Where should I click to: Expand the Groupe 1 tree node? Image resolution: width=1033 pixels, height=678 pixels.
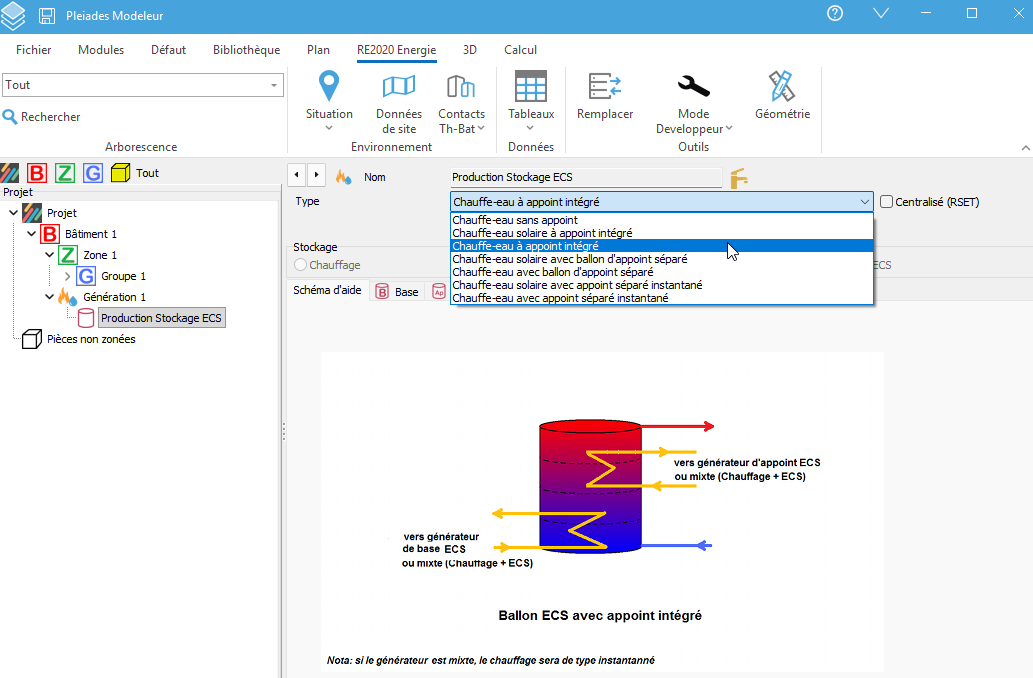(x=67, y=276)
